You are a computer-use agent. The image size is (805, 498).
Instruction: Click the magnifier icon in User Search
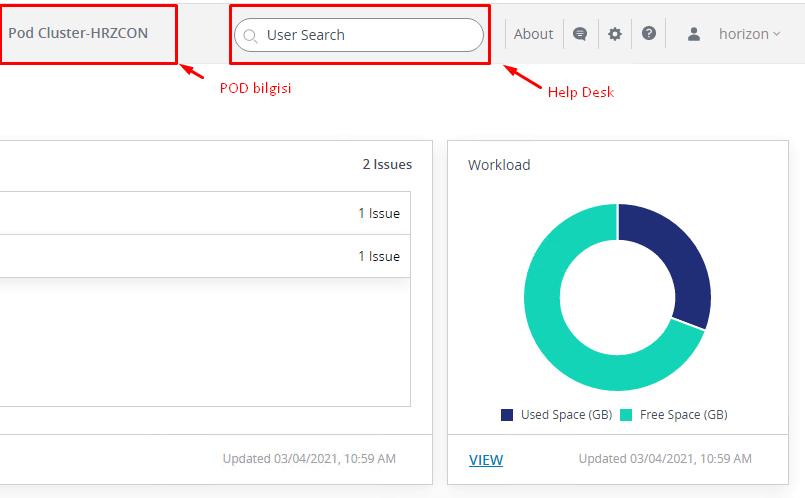[250, 36]
